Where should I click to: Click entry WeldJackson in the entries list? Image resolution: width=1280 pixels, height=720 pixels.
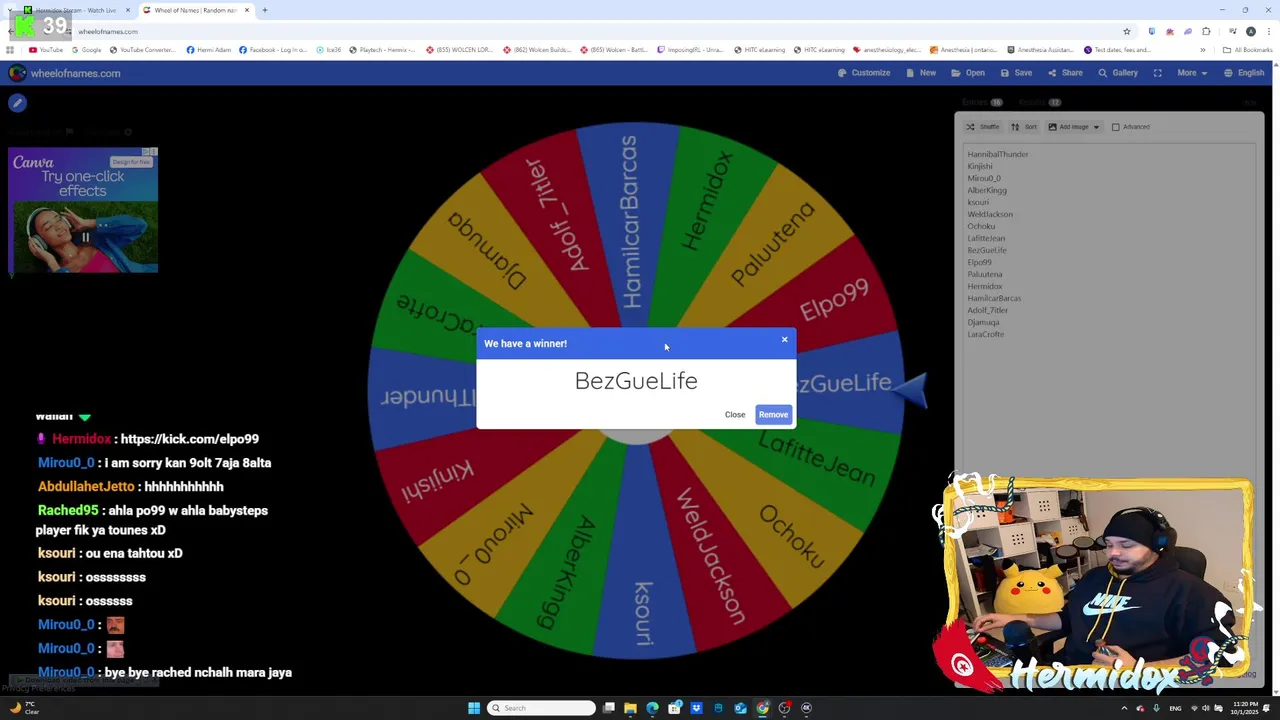click(990, 214)
